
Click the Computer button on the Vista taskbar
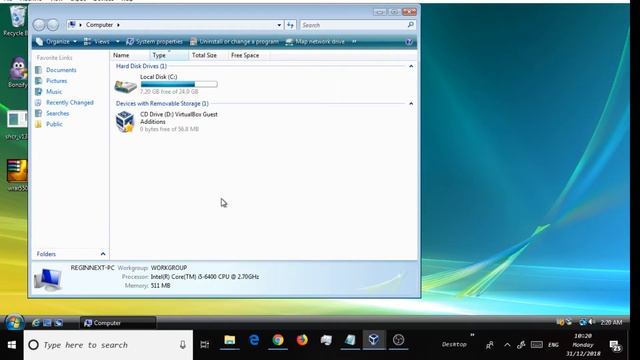coord(118,323)
